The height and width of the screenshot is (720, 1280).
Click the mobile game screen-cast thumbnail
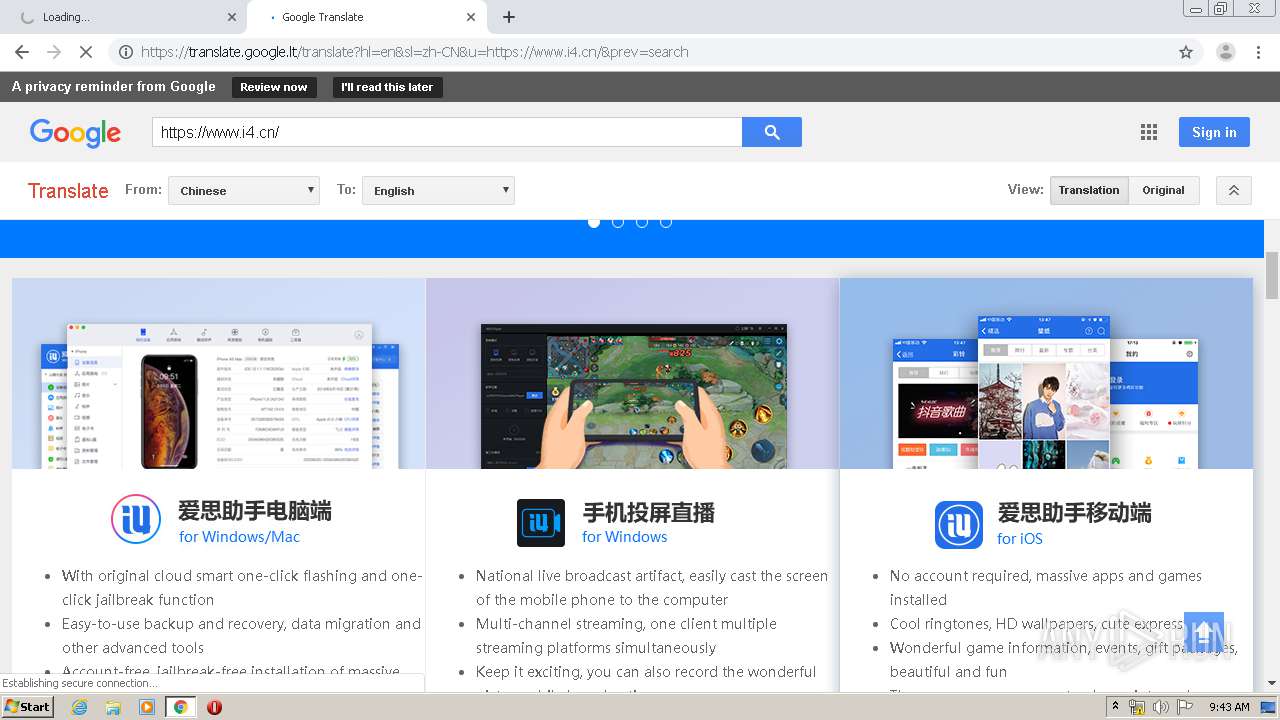pos(633,373)
